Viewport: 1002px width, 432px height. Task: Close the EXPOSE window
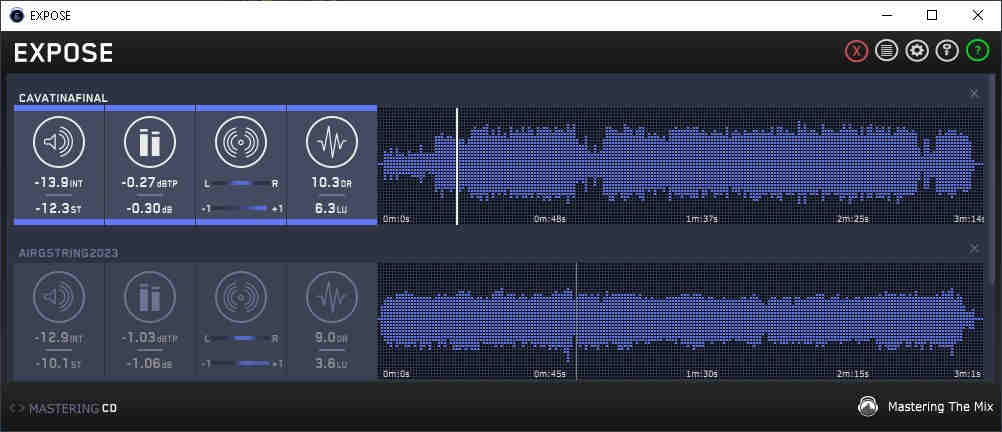pyautogui.click(x=977, y=15)
